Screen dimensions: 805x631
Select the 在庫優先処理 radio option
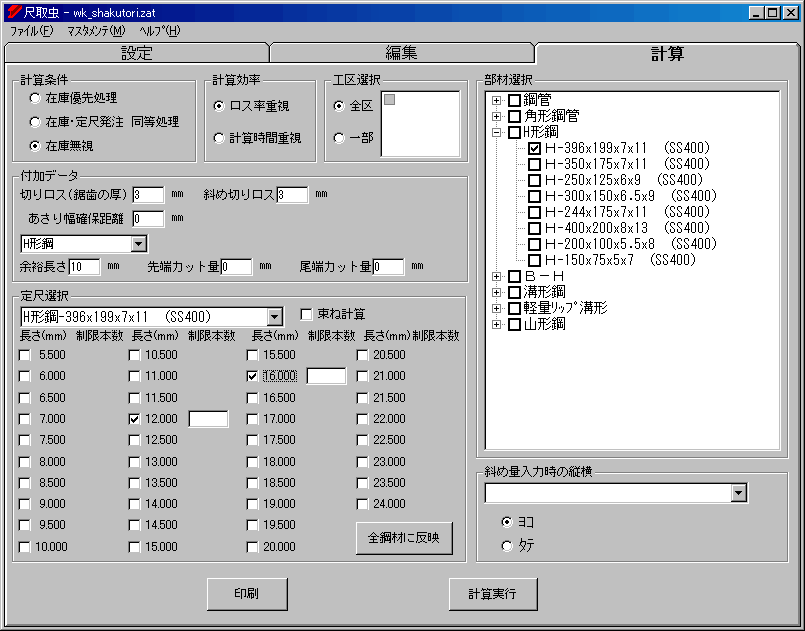click(36, 98)
